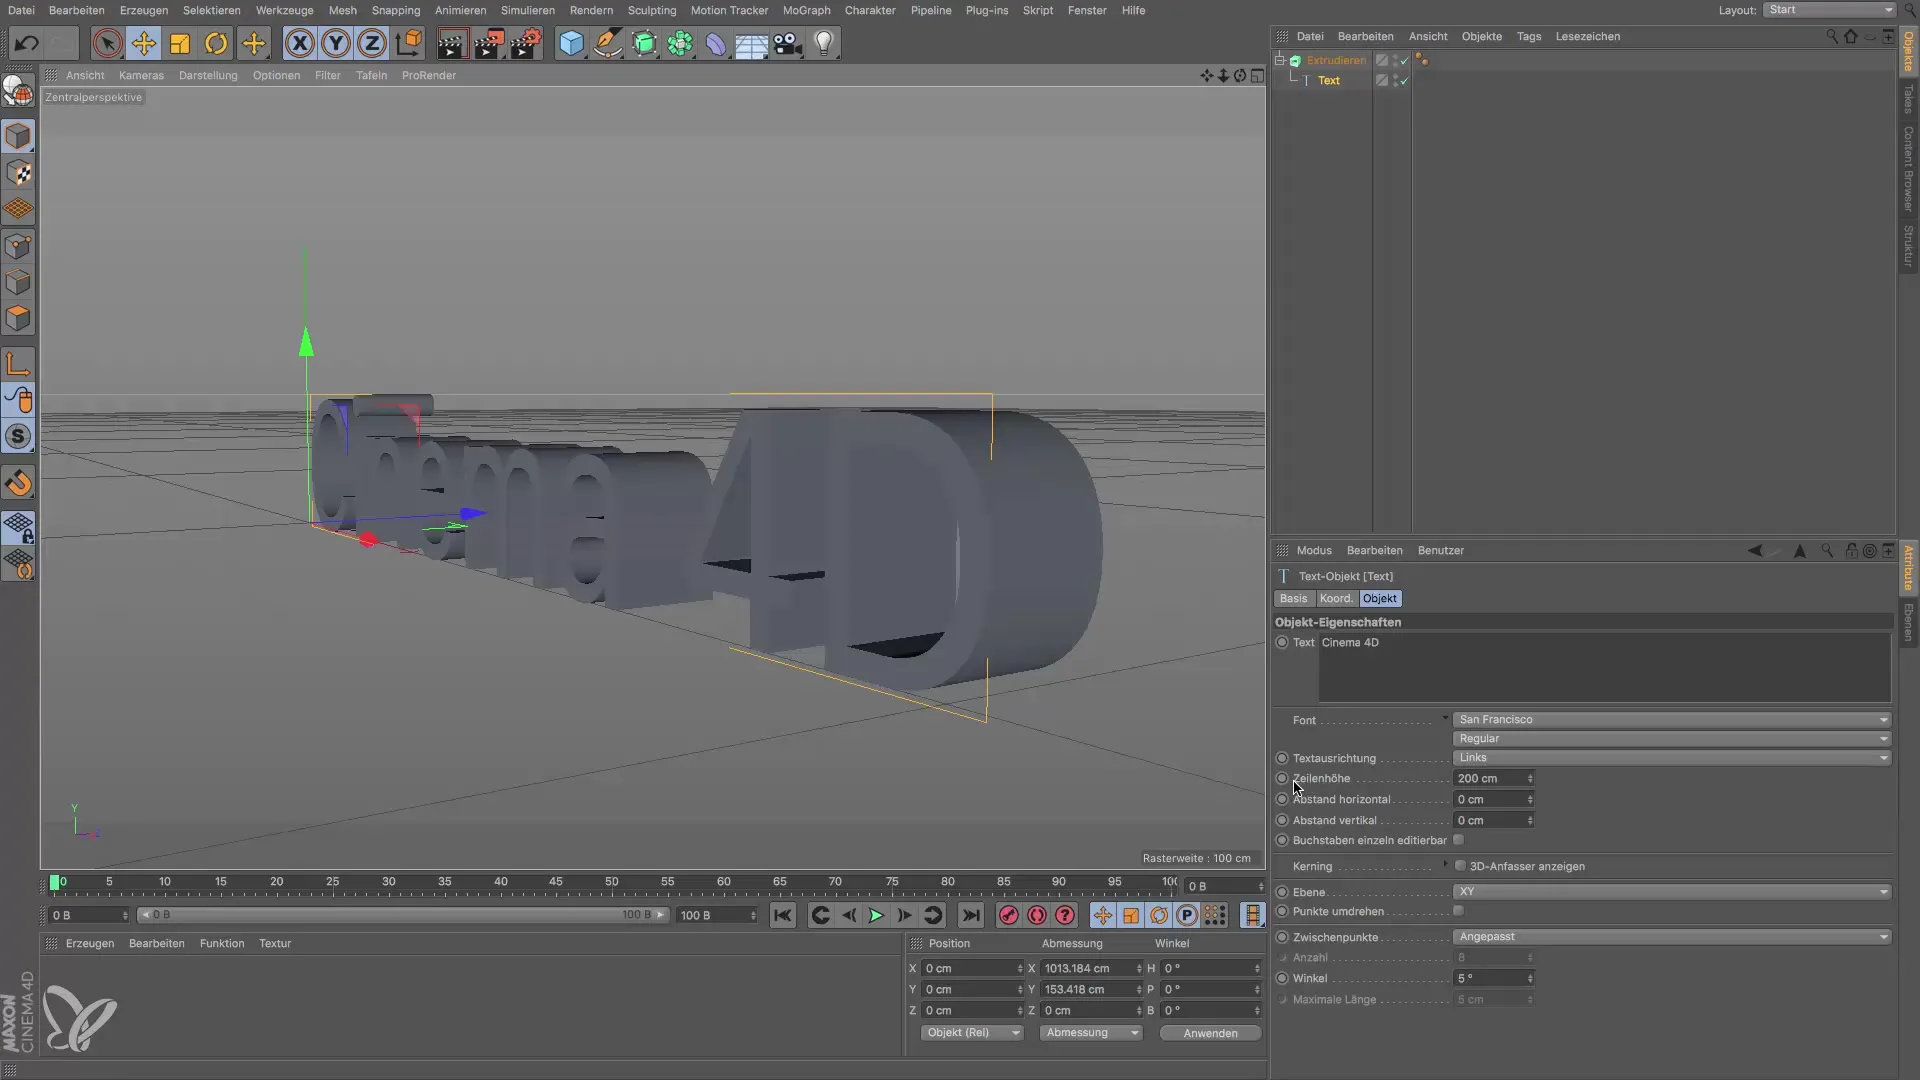Screen dimensions: 1920x1080
Task: Jump to the end of the animation
Action: tap(970, 915)
